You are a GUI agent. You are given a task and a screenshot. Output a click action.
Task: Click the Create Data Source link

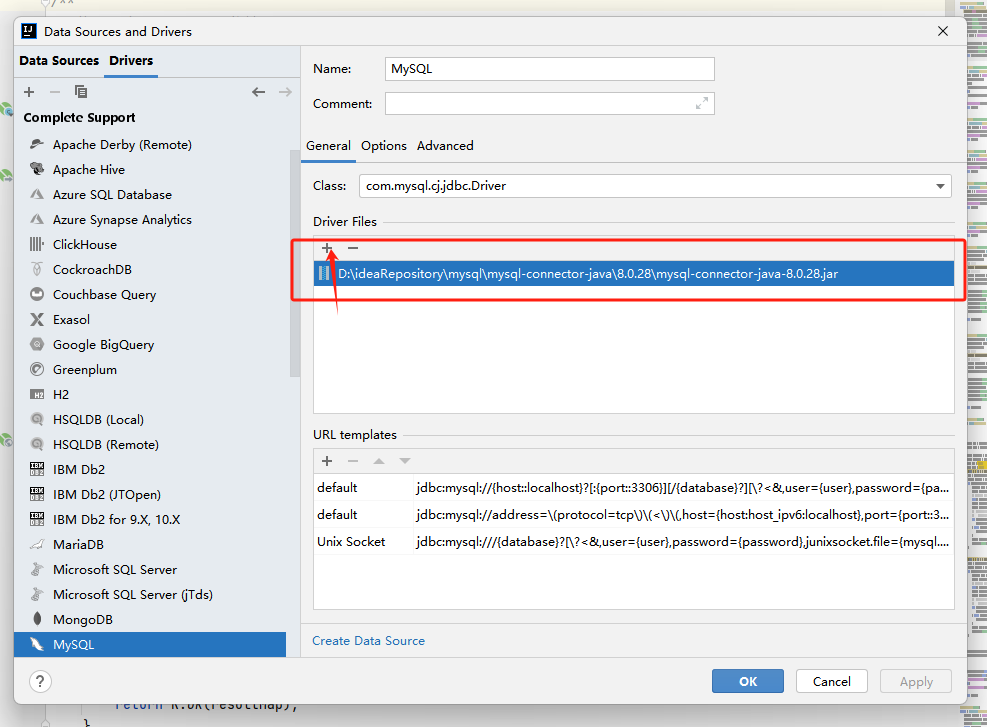(368, 641)
